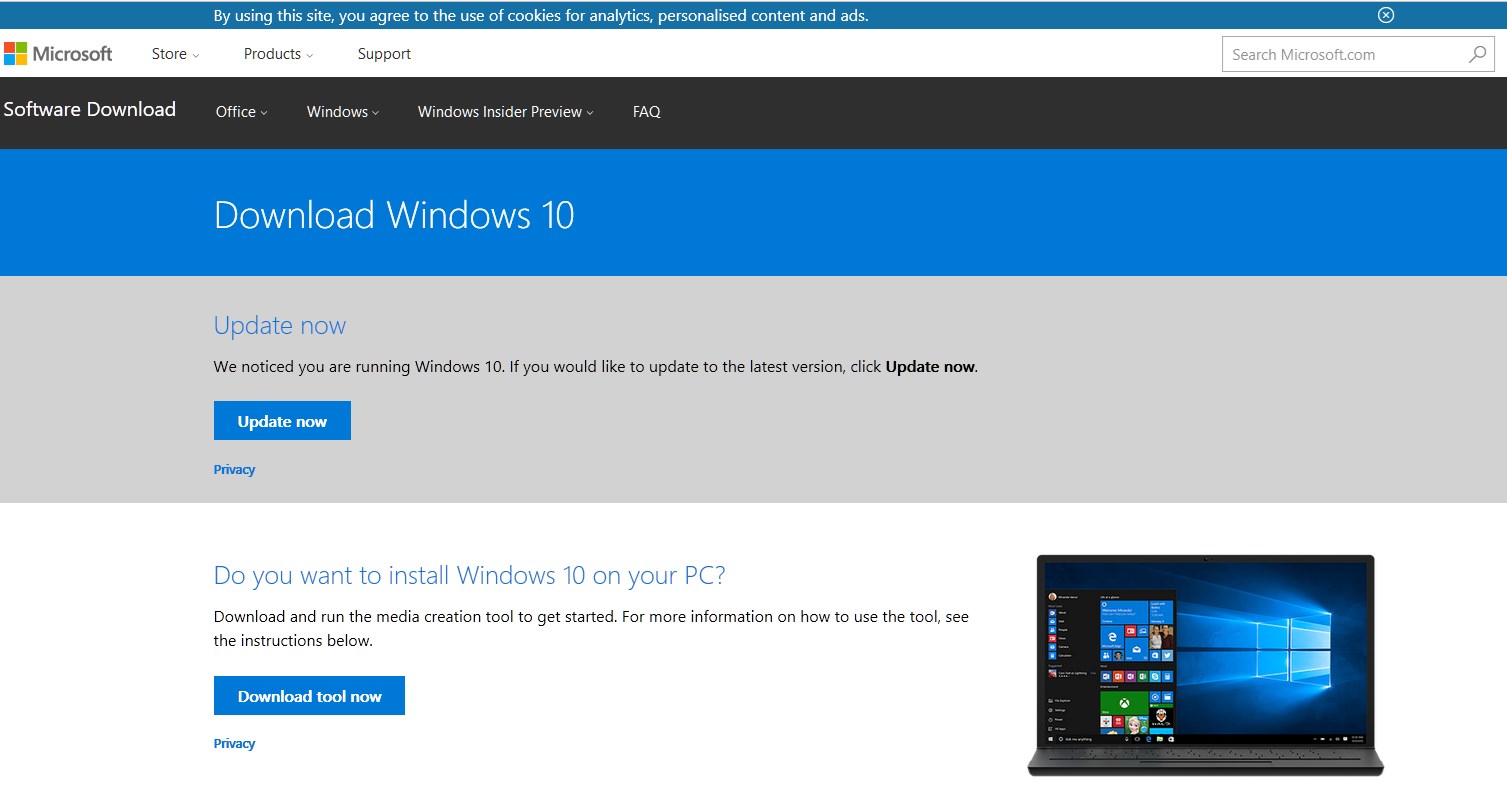Click the cookie consent message text

click(541, 15)
